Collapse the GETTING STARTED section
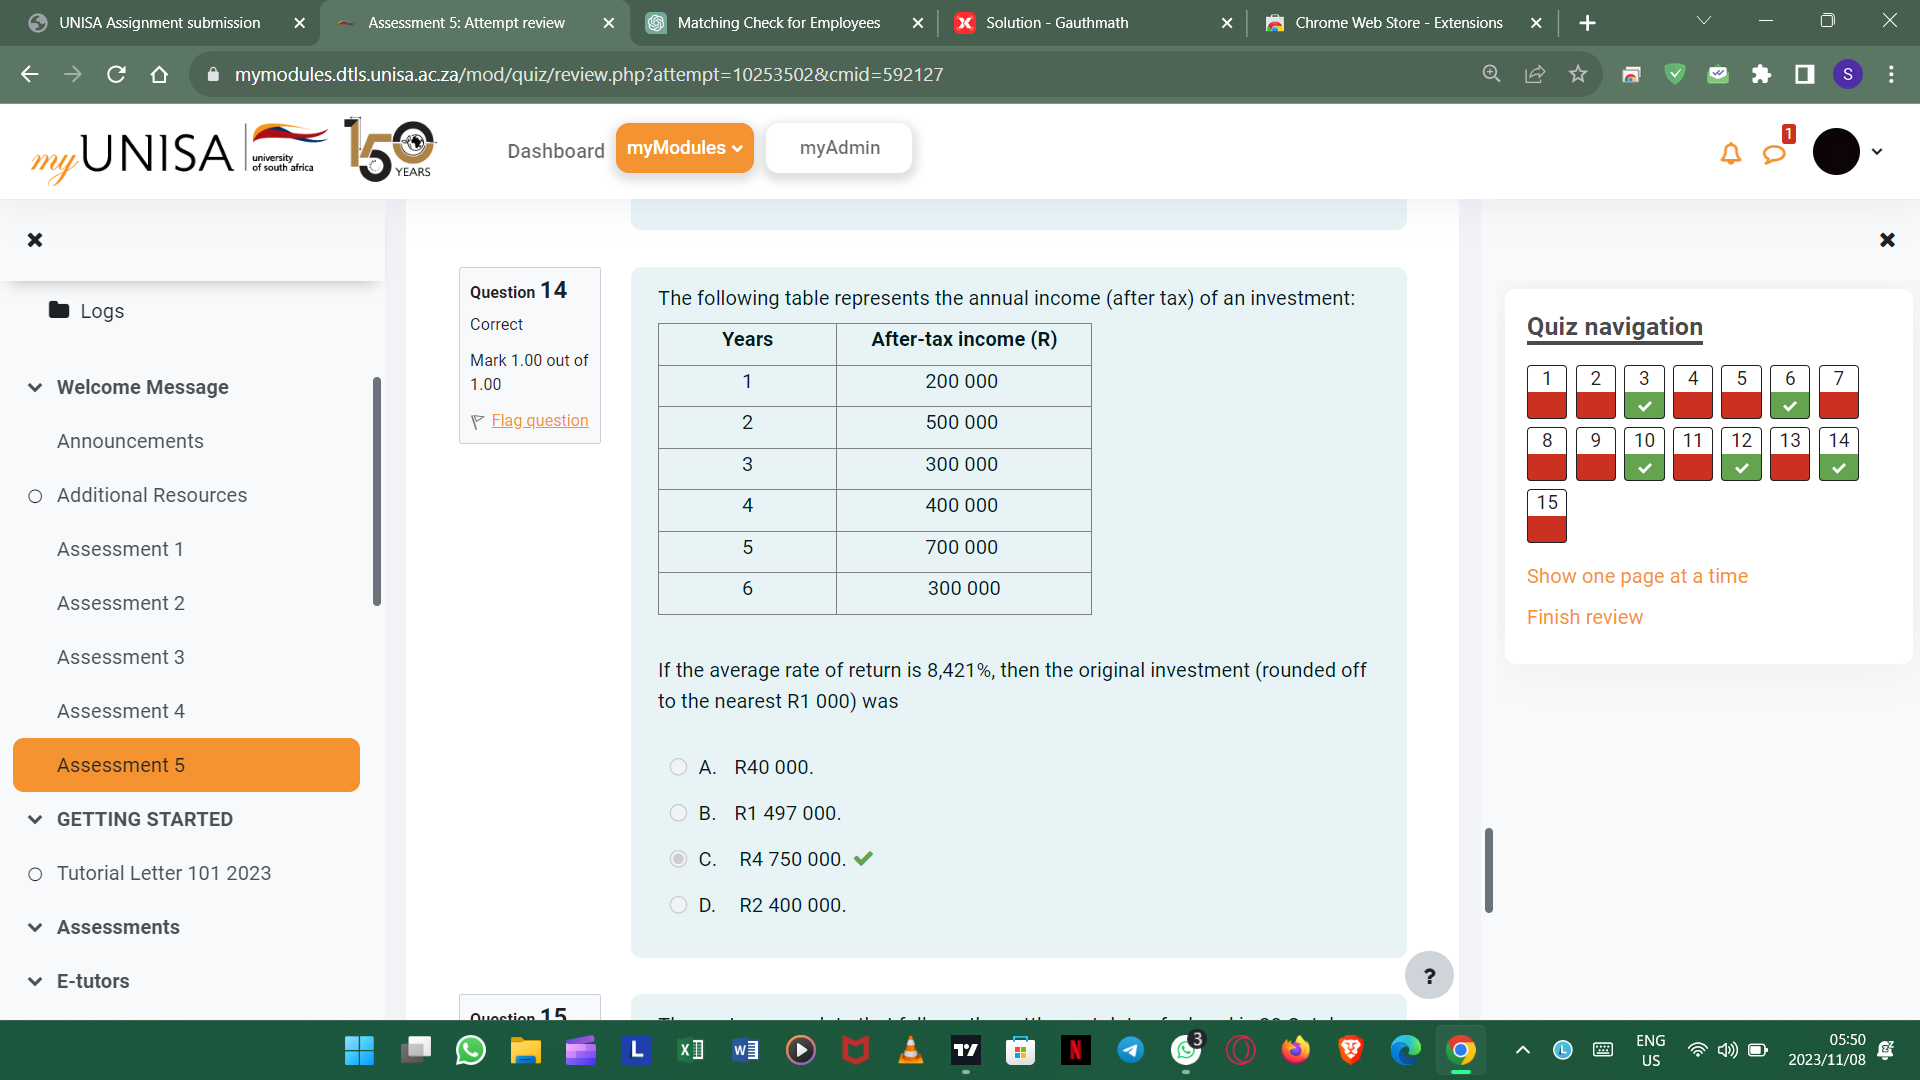Viewport: 1920px width, 1080px height. click(36, 819)
